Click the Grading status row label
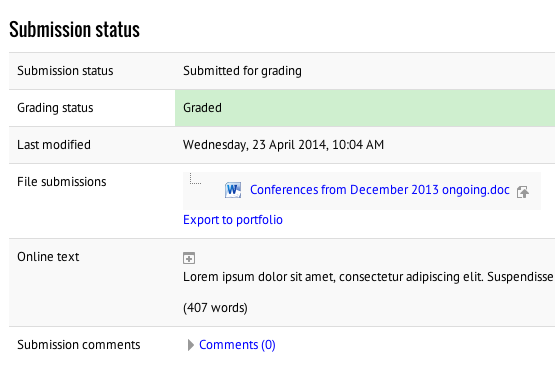Image resolution: width=555 pixels, height=377 pixels. (55, 108)
